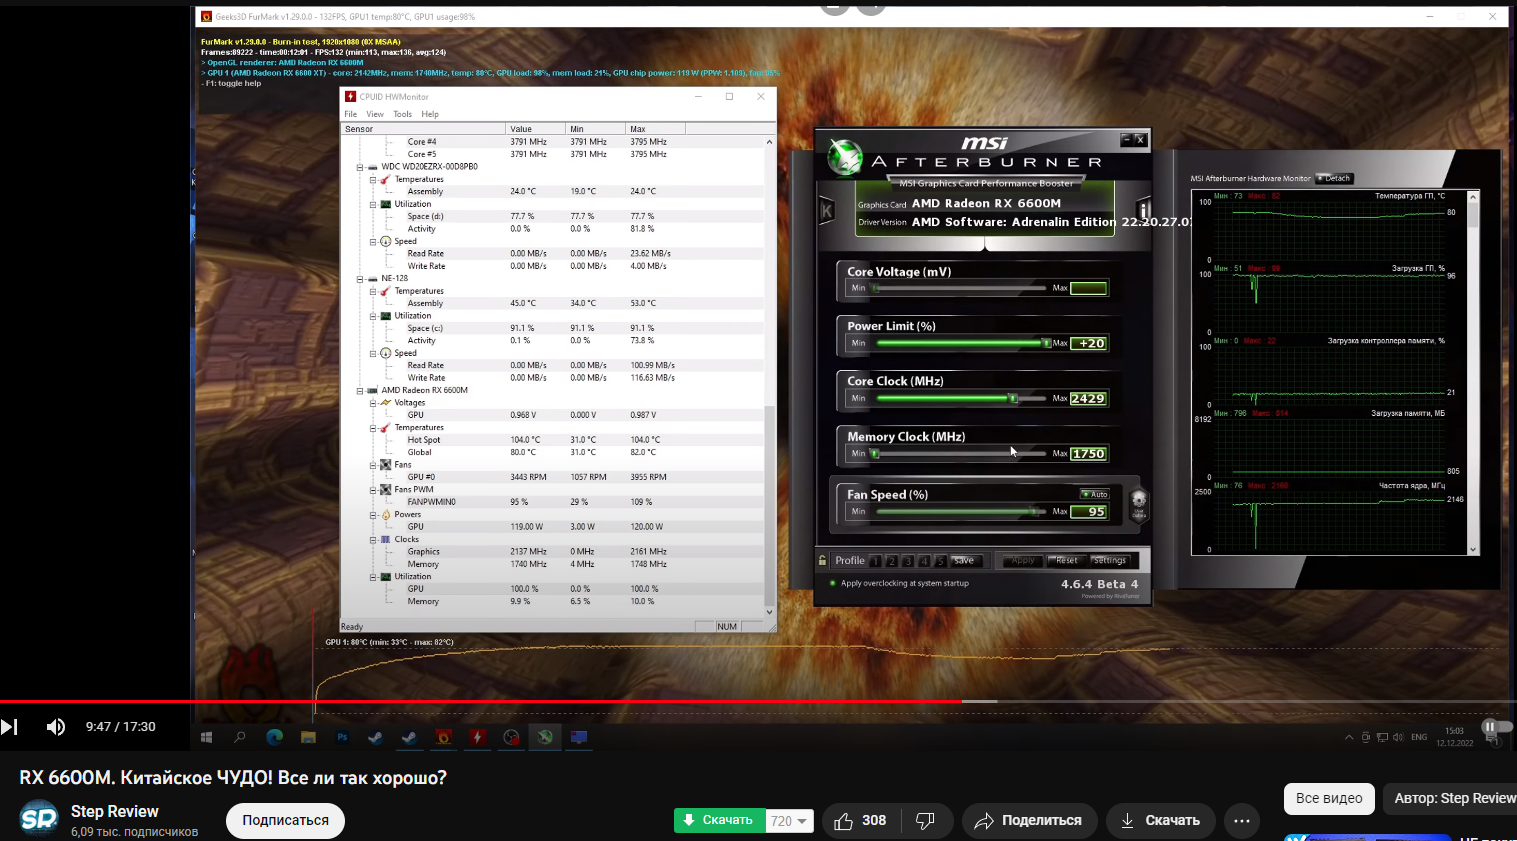Collapse the WDC WD20EZRX-00D8PB0 drive node
1517x841 pixels.
(x=360, y=167)
